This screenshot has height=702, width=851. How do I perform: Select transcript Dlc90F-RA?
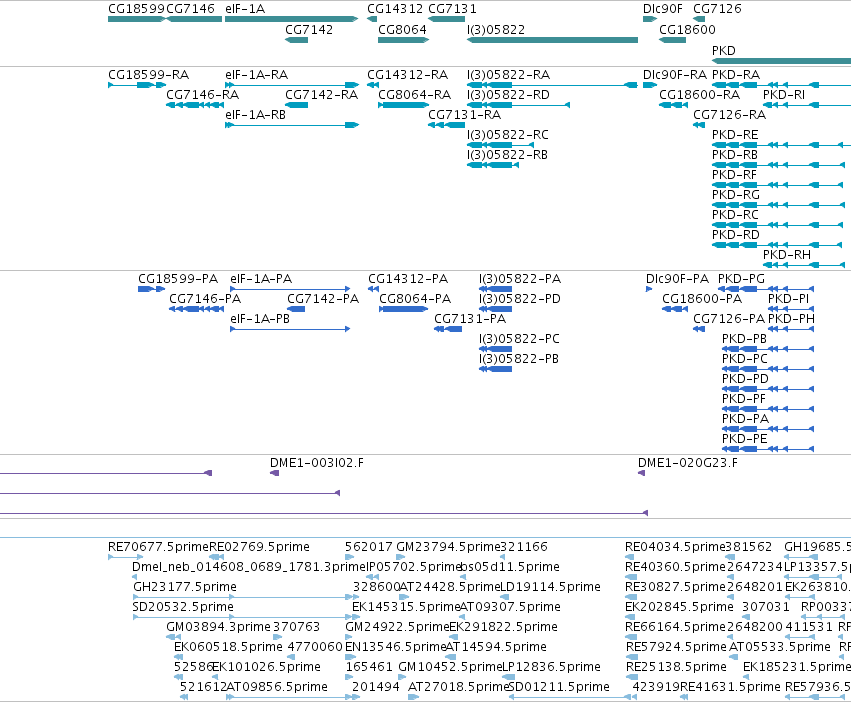[x=675, y=75]
